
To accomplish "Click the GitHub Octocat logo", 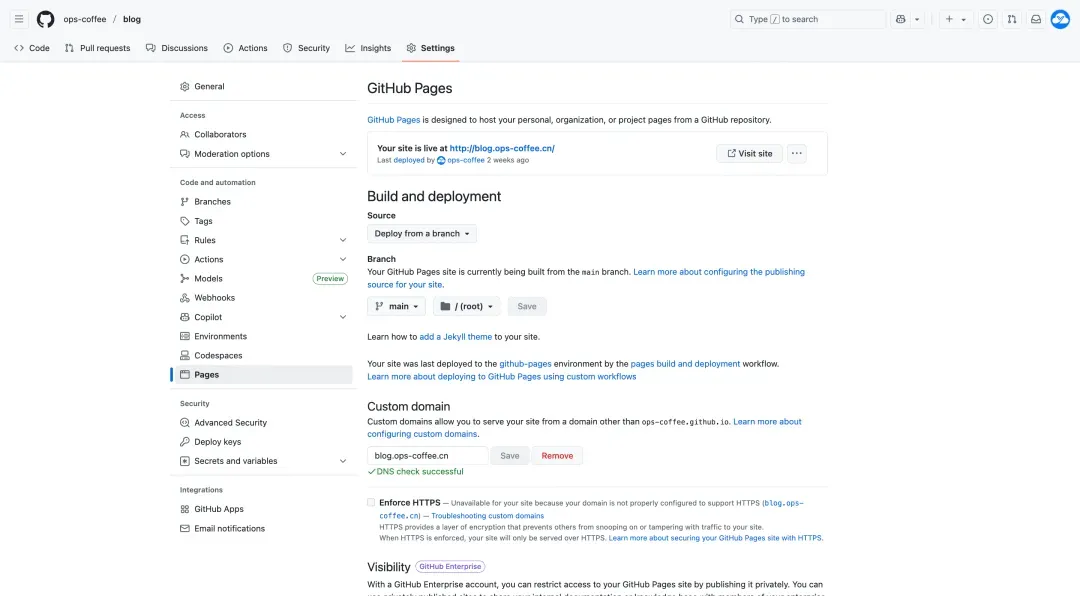I will click(45, 19).
